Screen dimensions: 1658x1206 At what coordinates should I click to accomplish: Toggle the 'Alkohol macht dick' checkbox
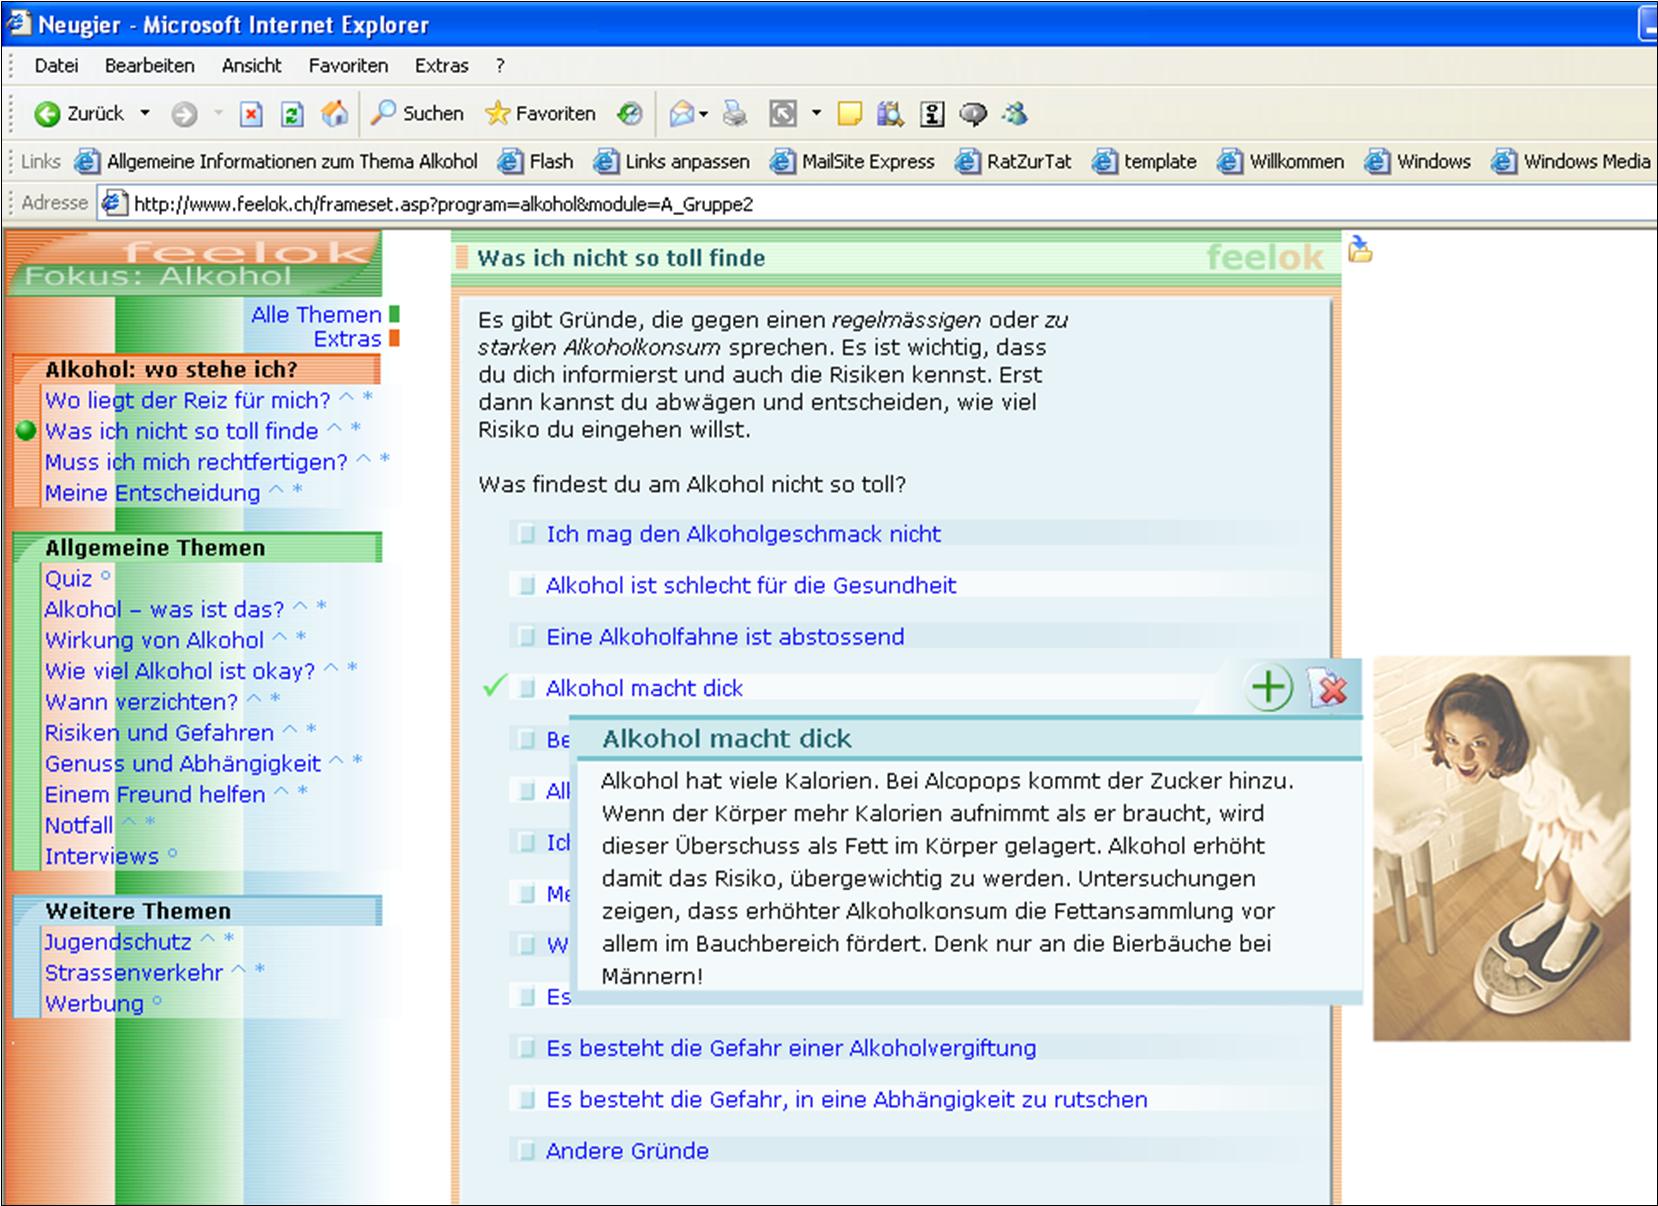tap(526, 688)
